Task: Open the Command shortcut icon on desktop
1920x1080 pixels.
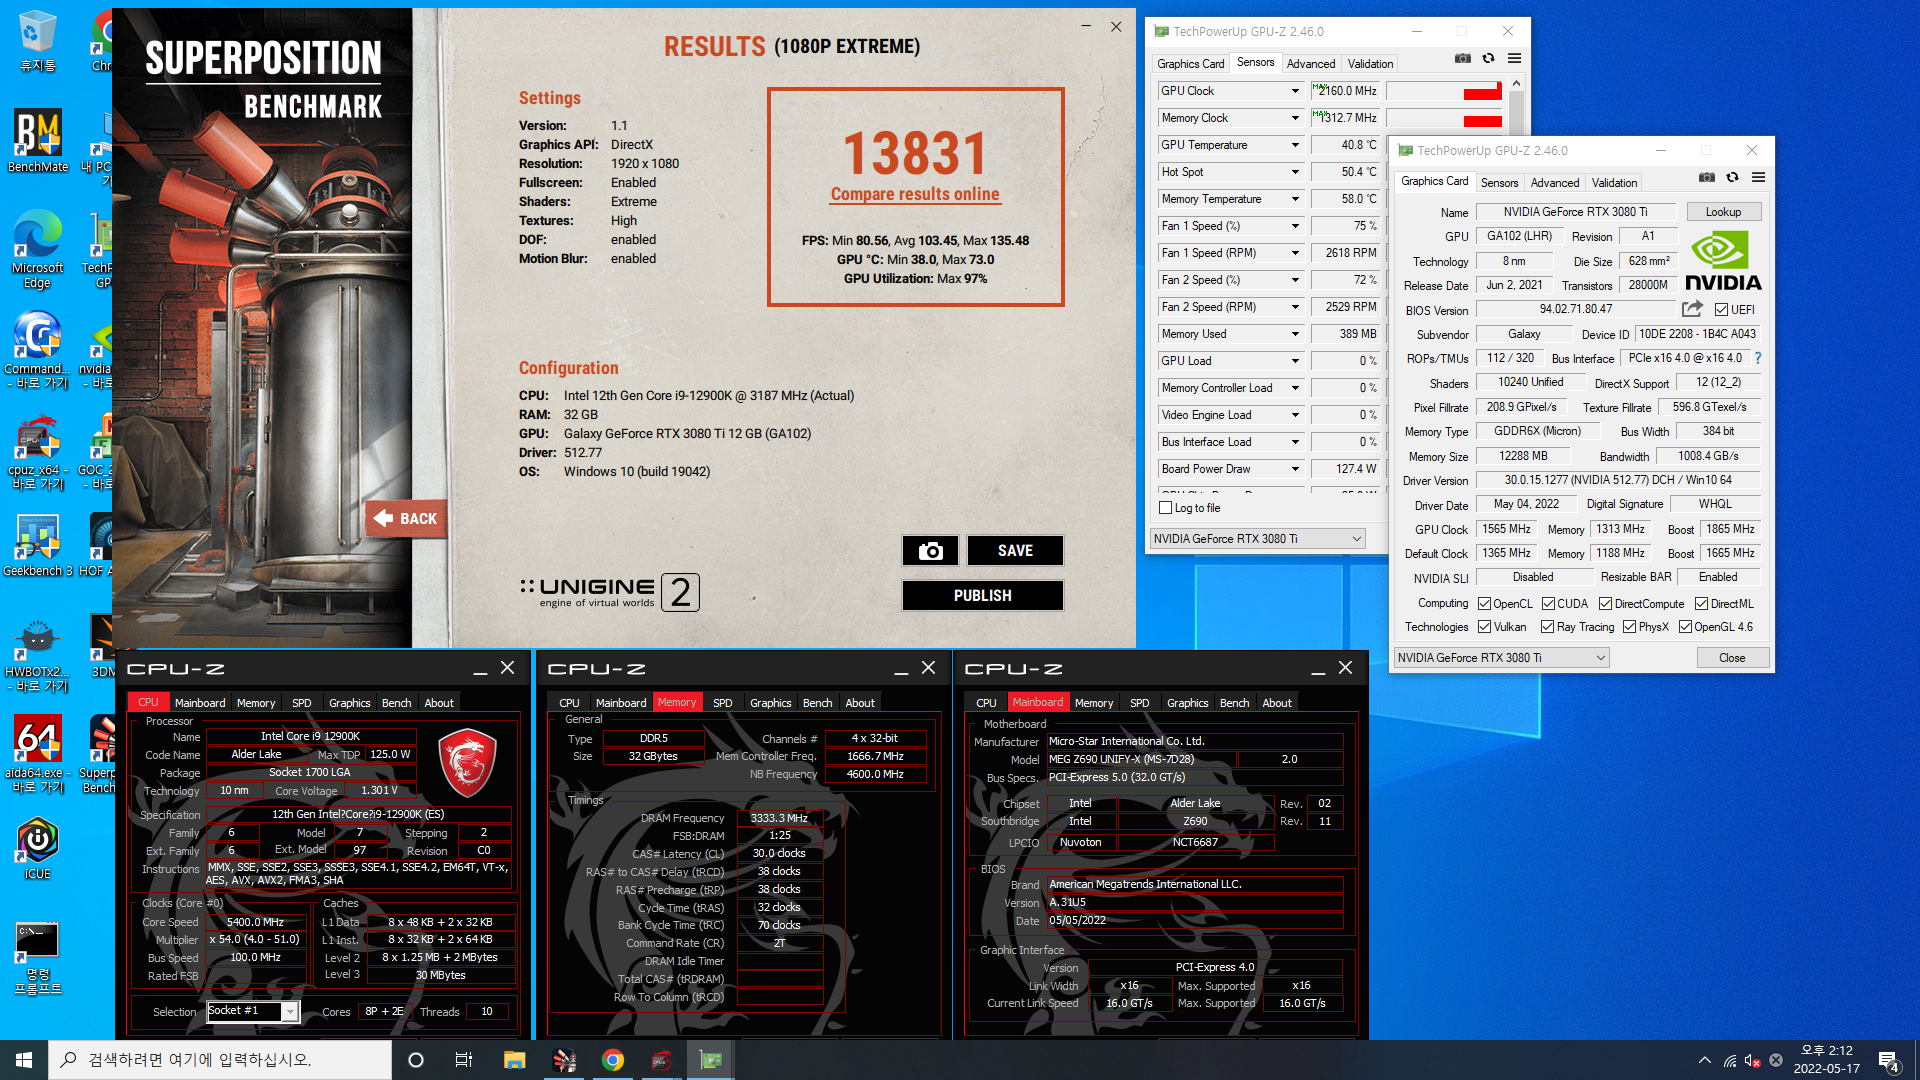Action: (38, 349)
